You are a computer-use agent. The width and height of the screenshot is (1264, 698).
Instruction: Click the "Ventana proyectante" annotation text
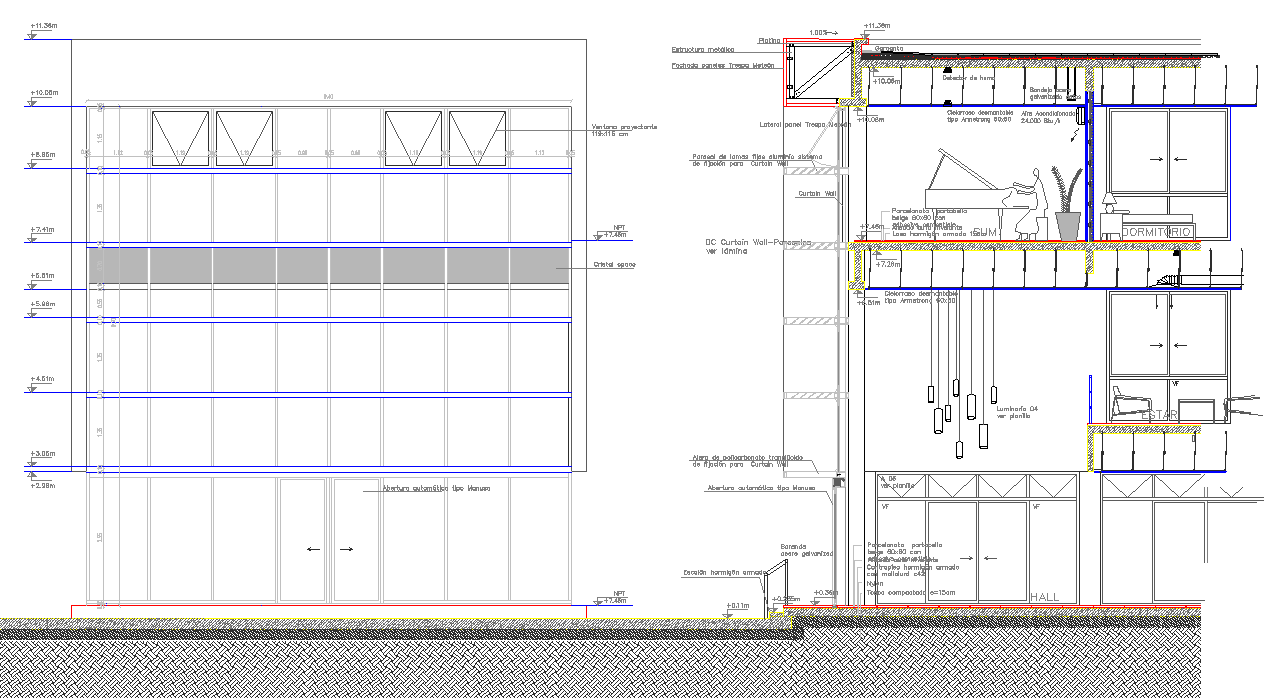point(625,130)
